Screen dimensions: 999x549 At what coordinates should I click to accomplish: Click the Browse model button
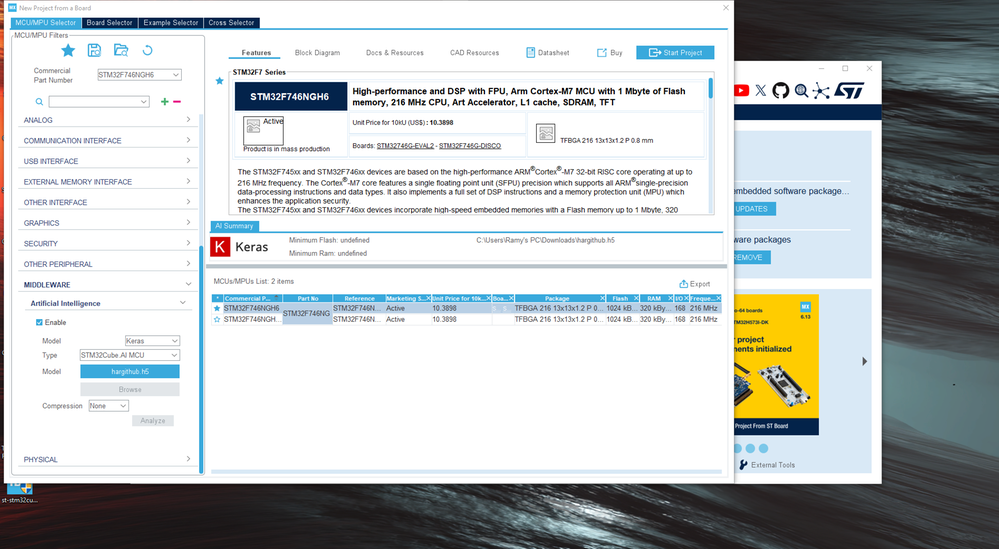130,389
